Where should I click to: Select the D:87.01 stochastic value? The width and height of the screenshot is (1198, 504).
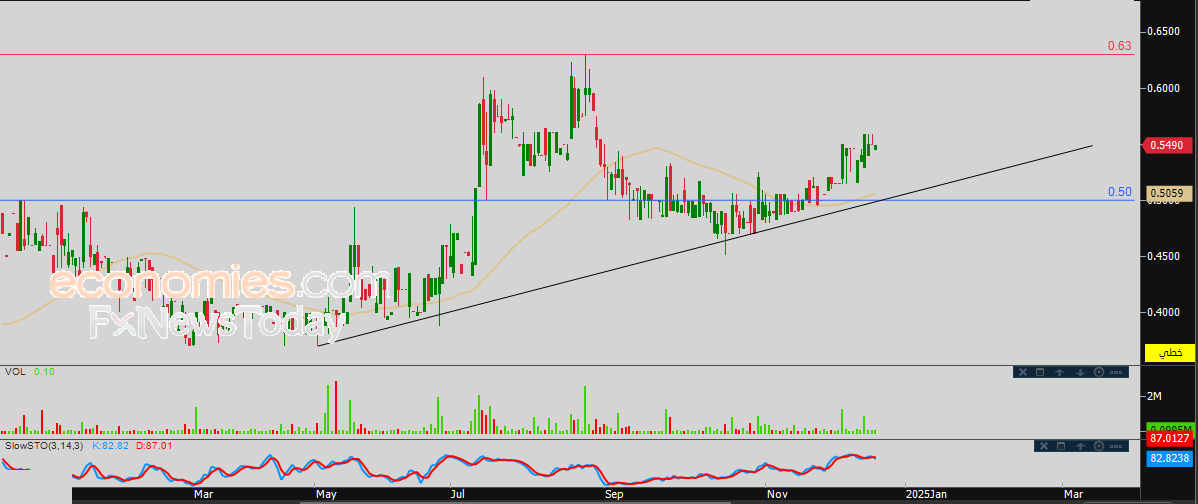tap(154, 444)
